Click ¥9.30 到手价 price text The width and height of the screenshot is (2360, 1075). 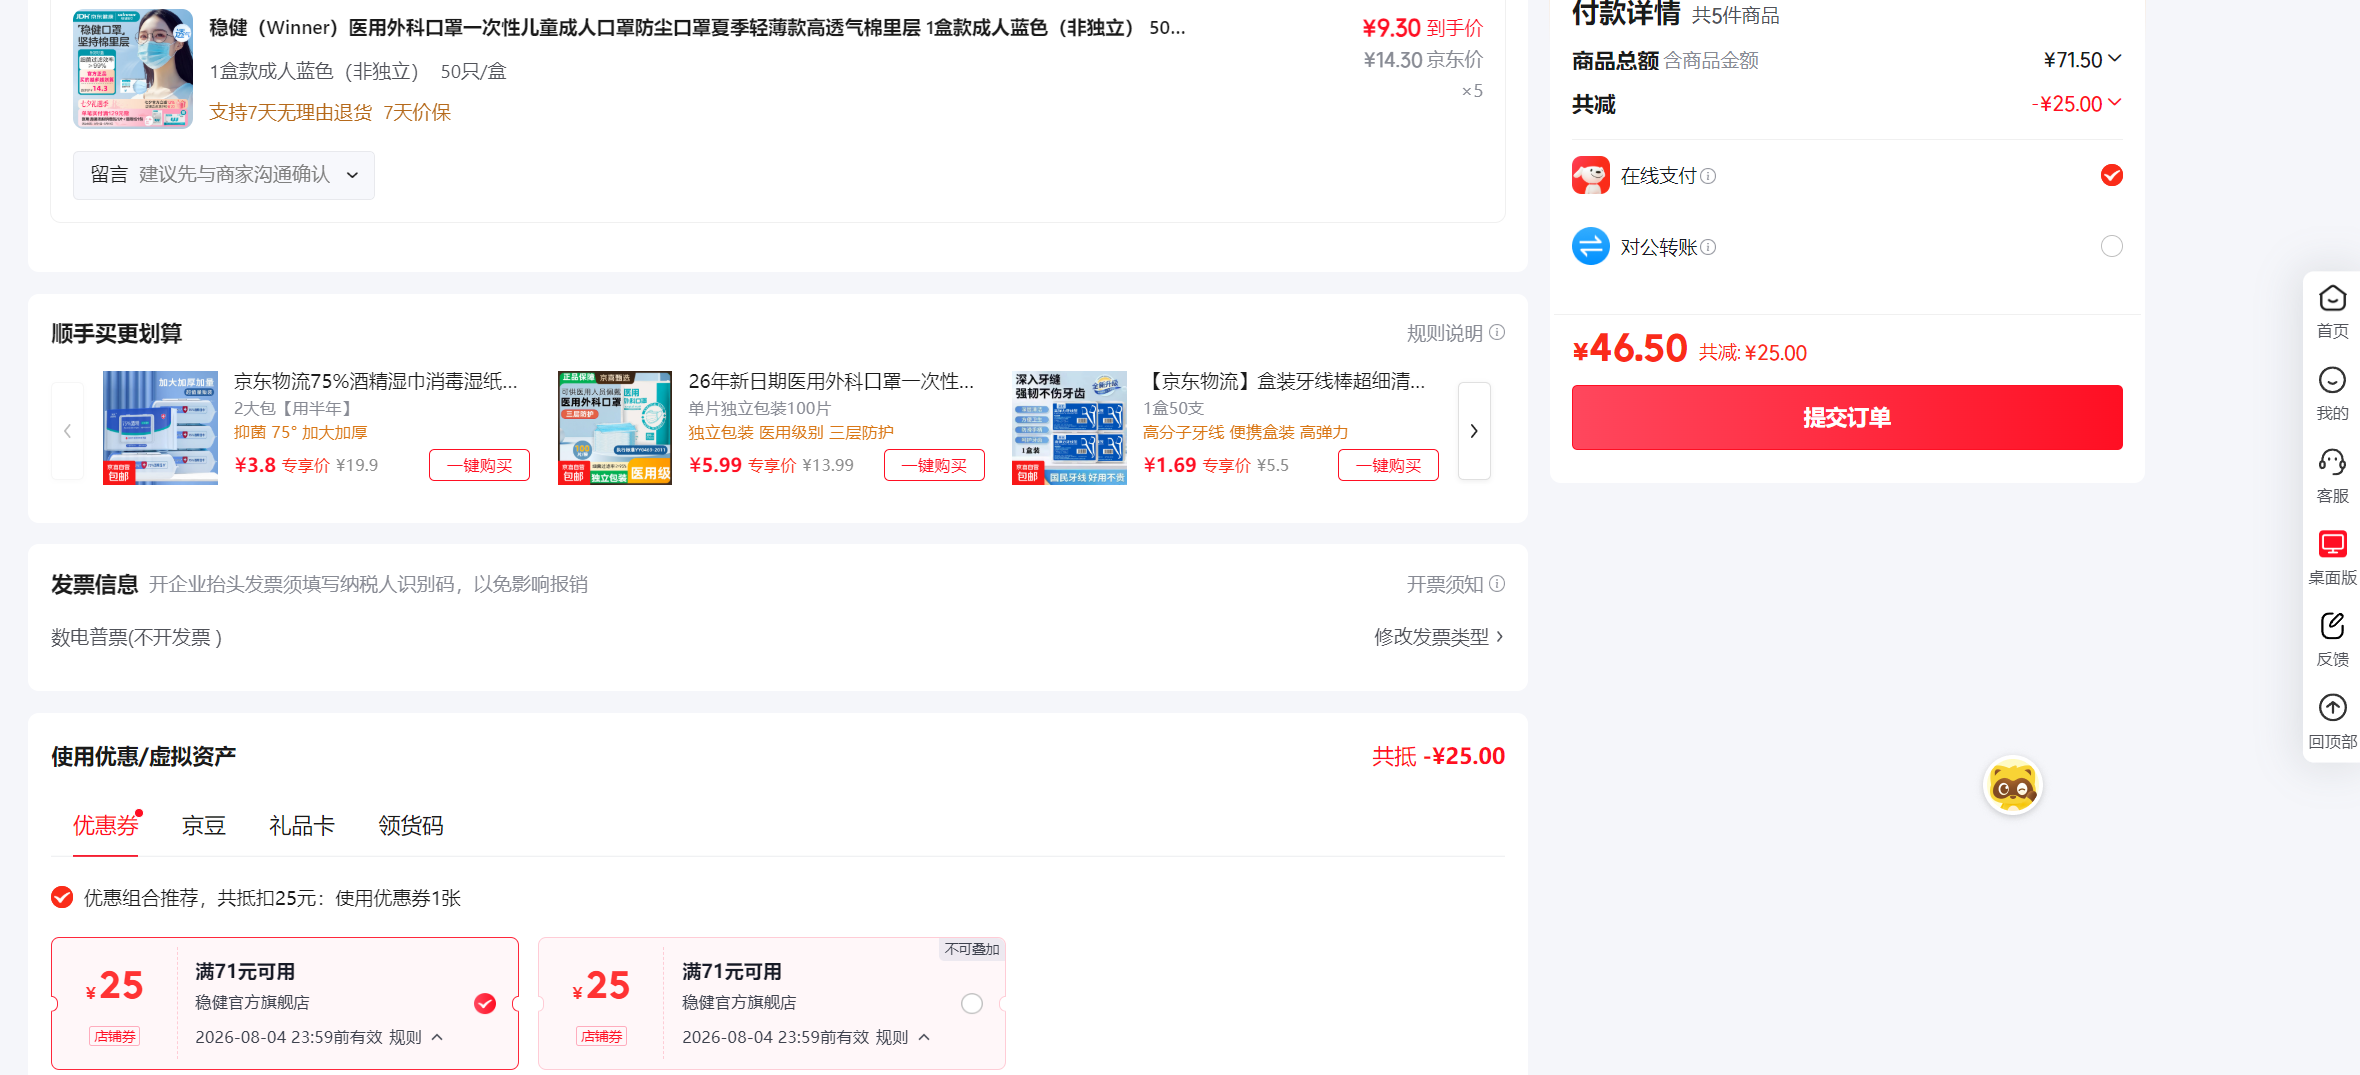[x=1422, y=28]
